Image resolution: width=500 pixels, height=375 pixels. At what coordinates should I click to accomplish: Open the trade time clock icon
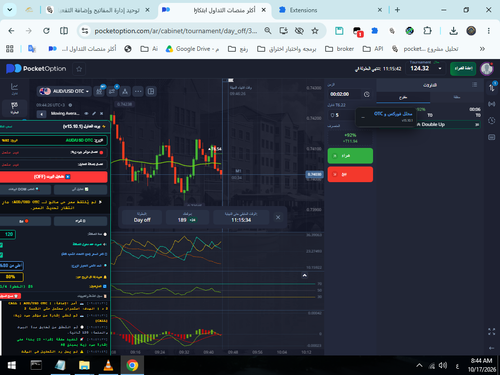pyautogui.click(x=367, y=94)
